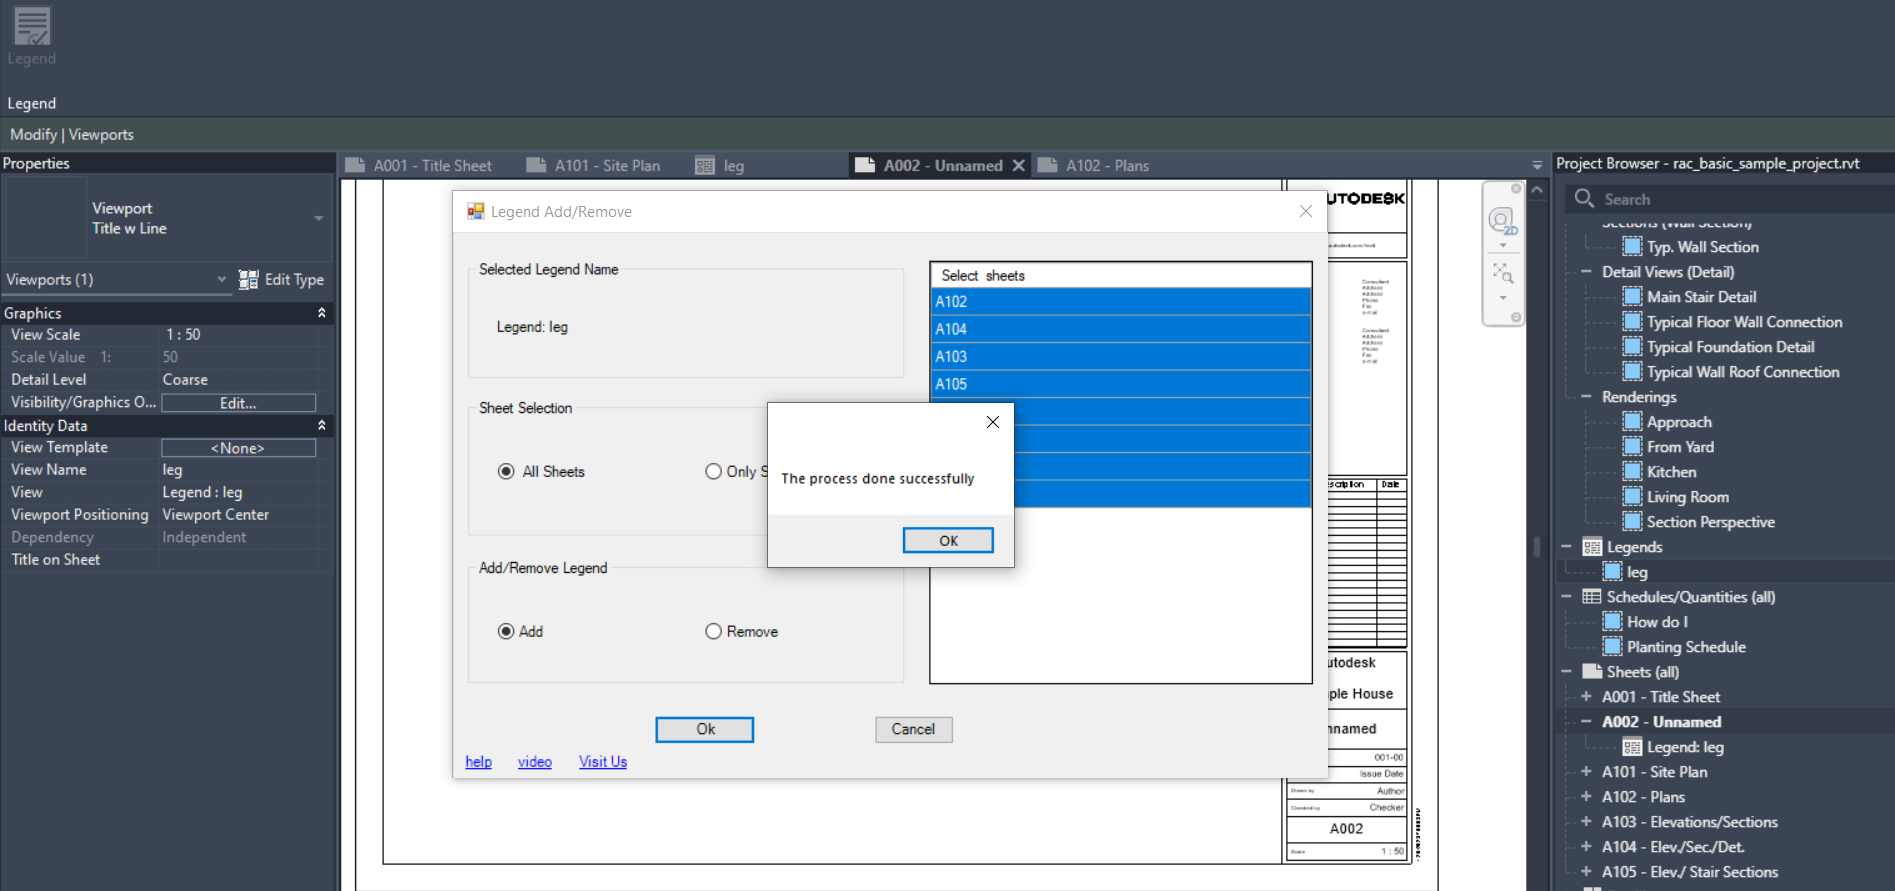This screenshot has width=1895, height=891.
Task: Choose the Remove radio option
Action: 713,632
